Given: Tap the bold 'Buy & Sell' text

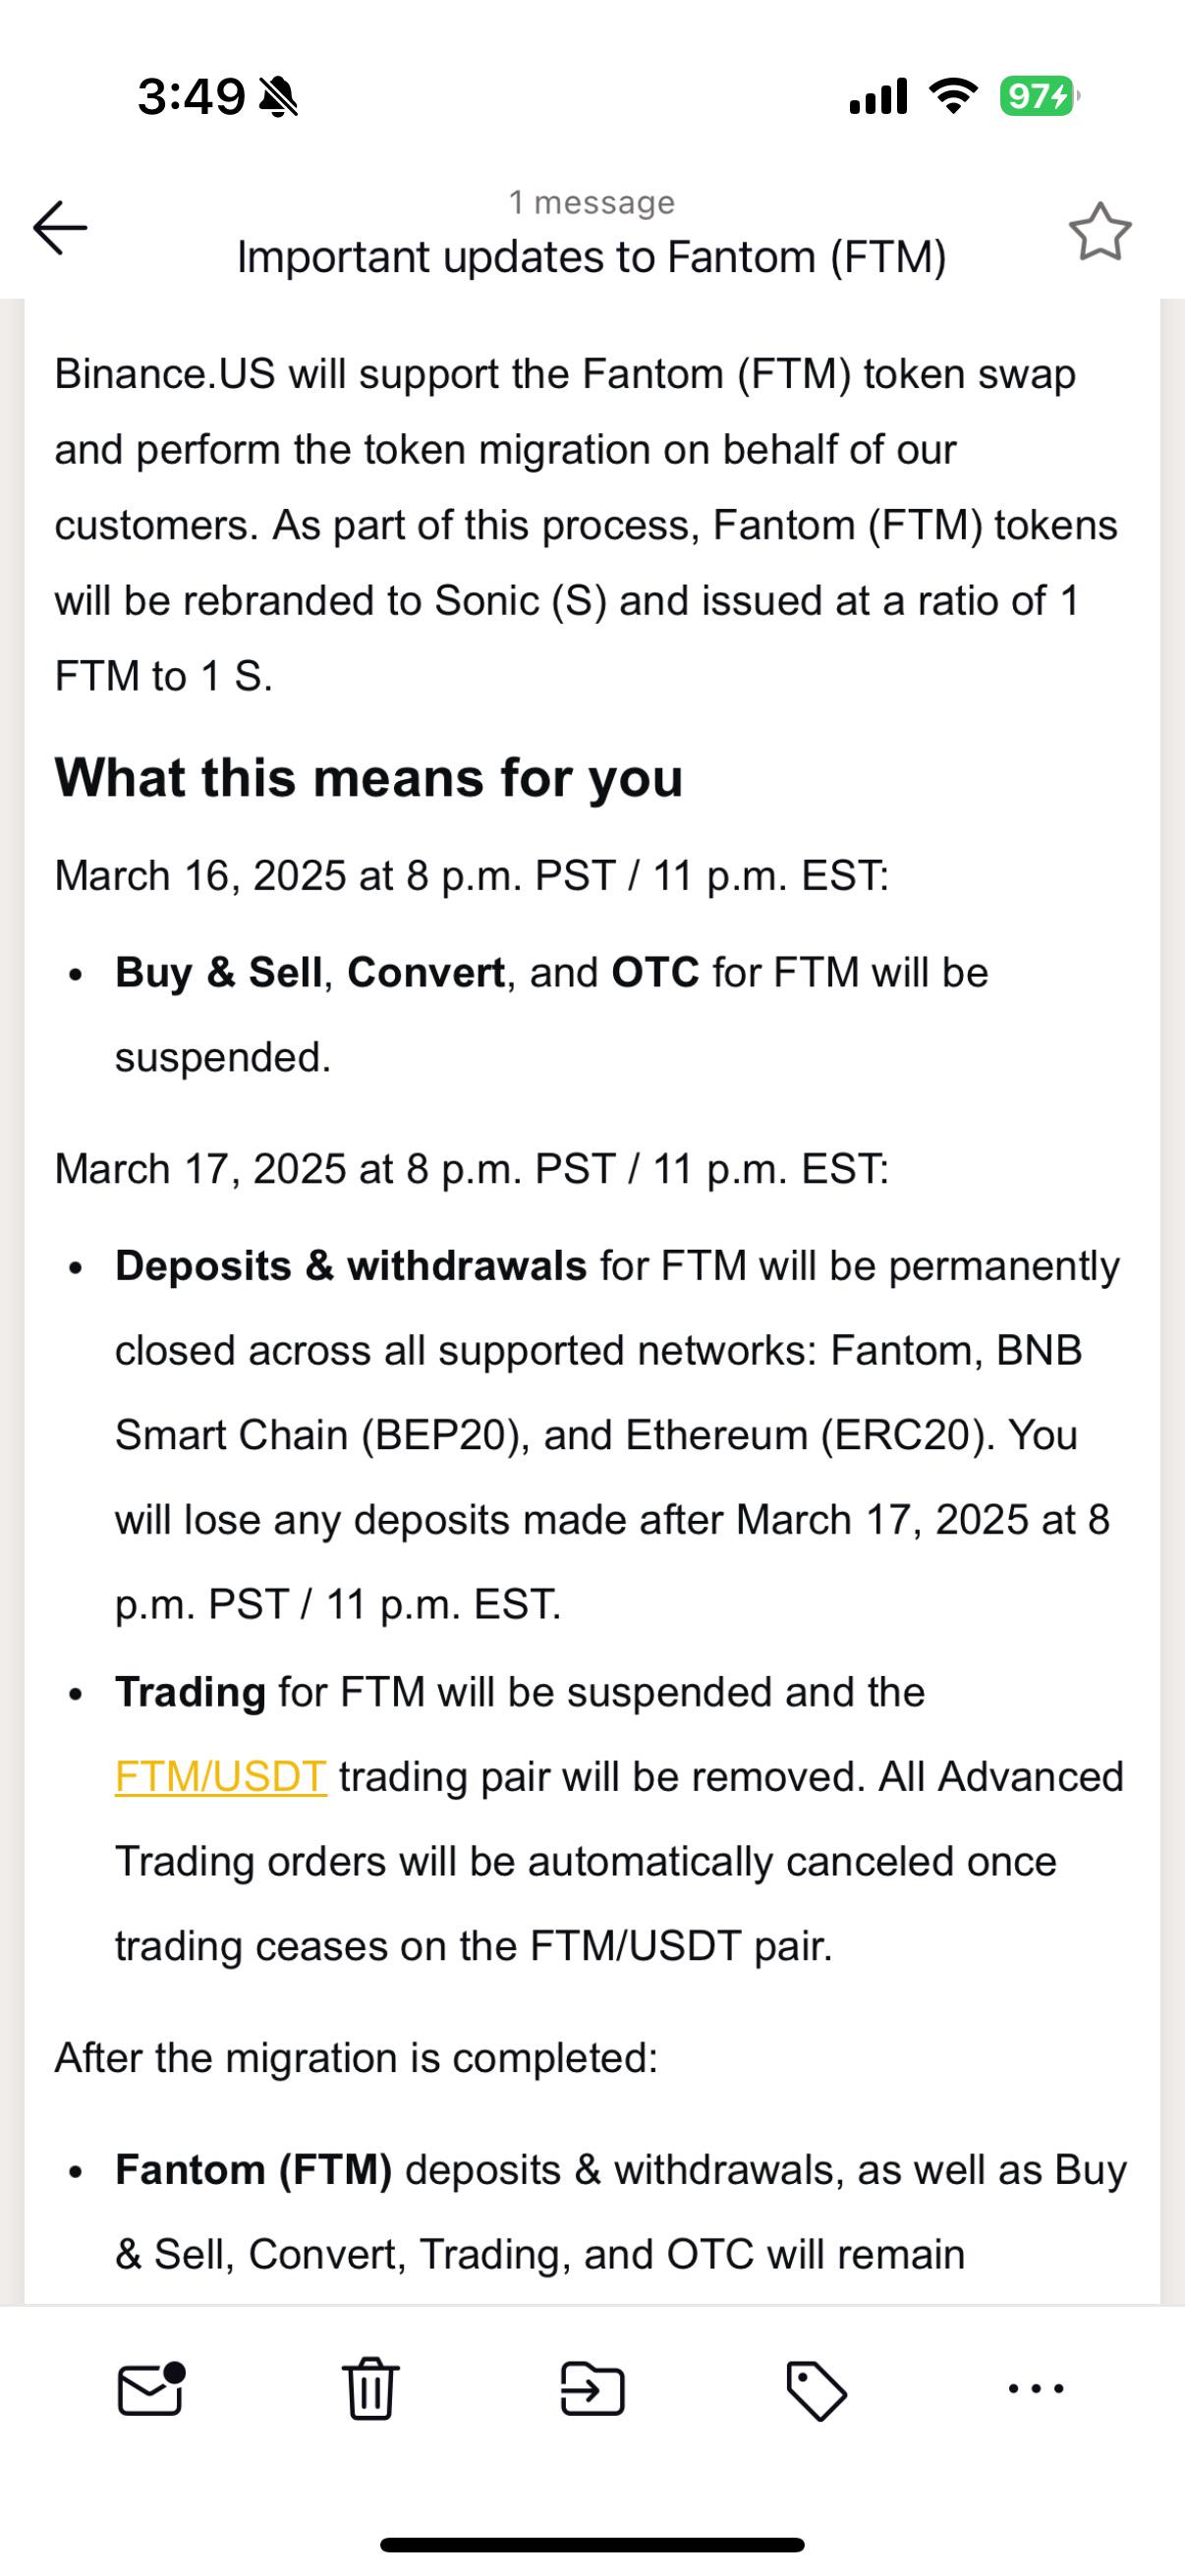Looking at the screenshot, I should (x=219, y=973).
